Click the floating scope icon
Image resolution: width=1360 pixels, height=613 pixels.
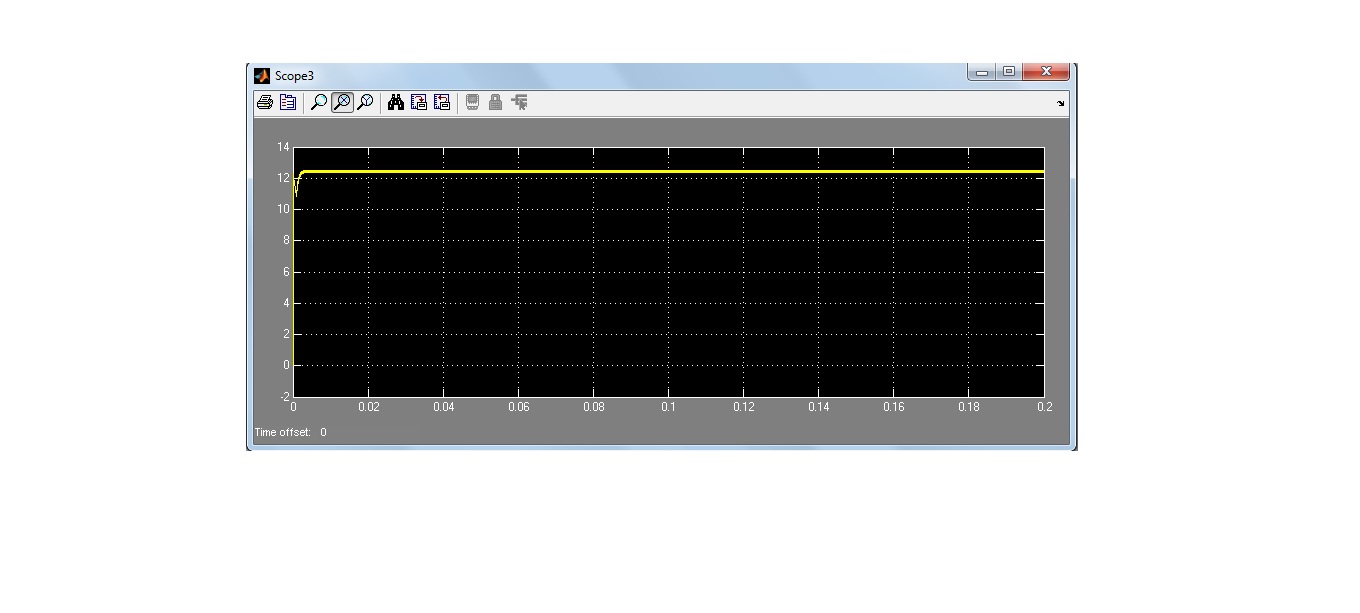tap(473, 102)
